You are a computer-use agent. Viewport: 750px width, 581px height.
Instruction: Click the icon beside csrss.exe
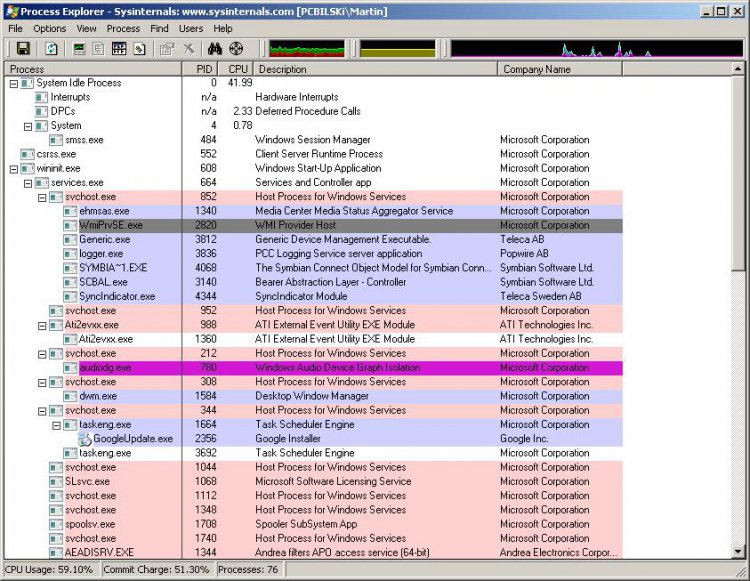pos(27,154)
